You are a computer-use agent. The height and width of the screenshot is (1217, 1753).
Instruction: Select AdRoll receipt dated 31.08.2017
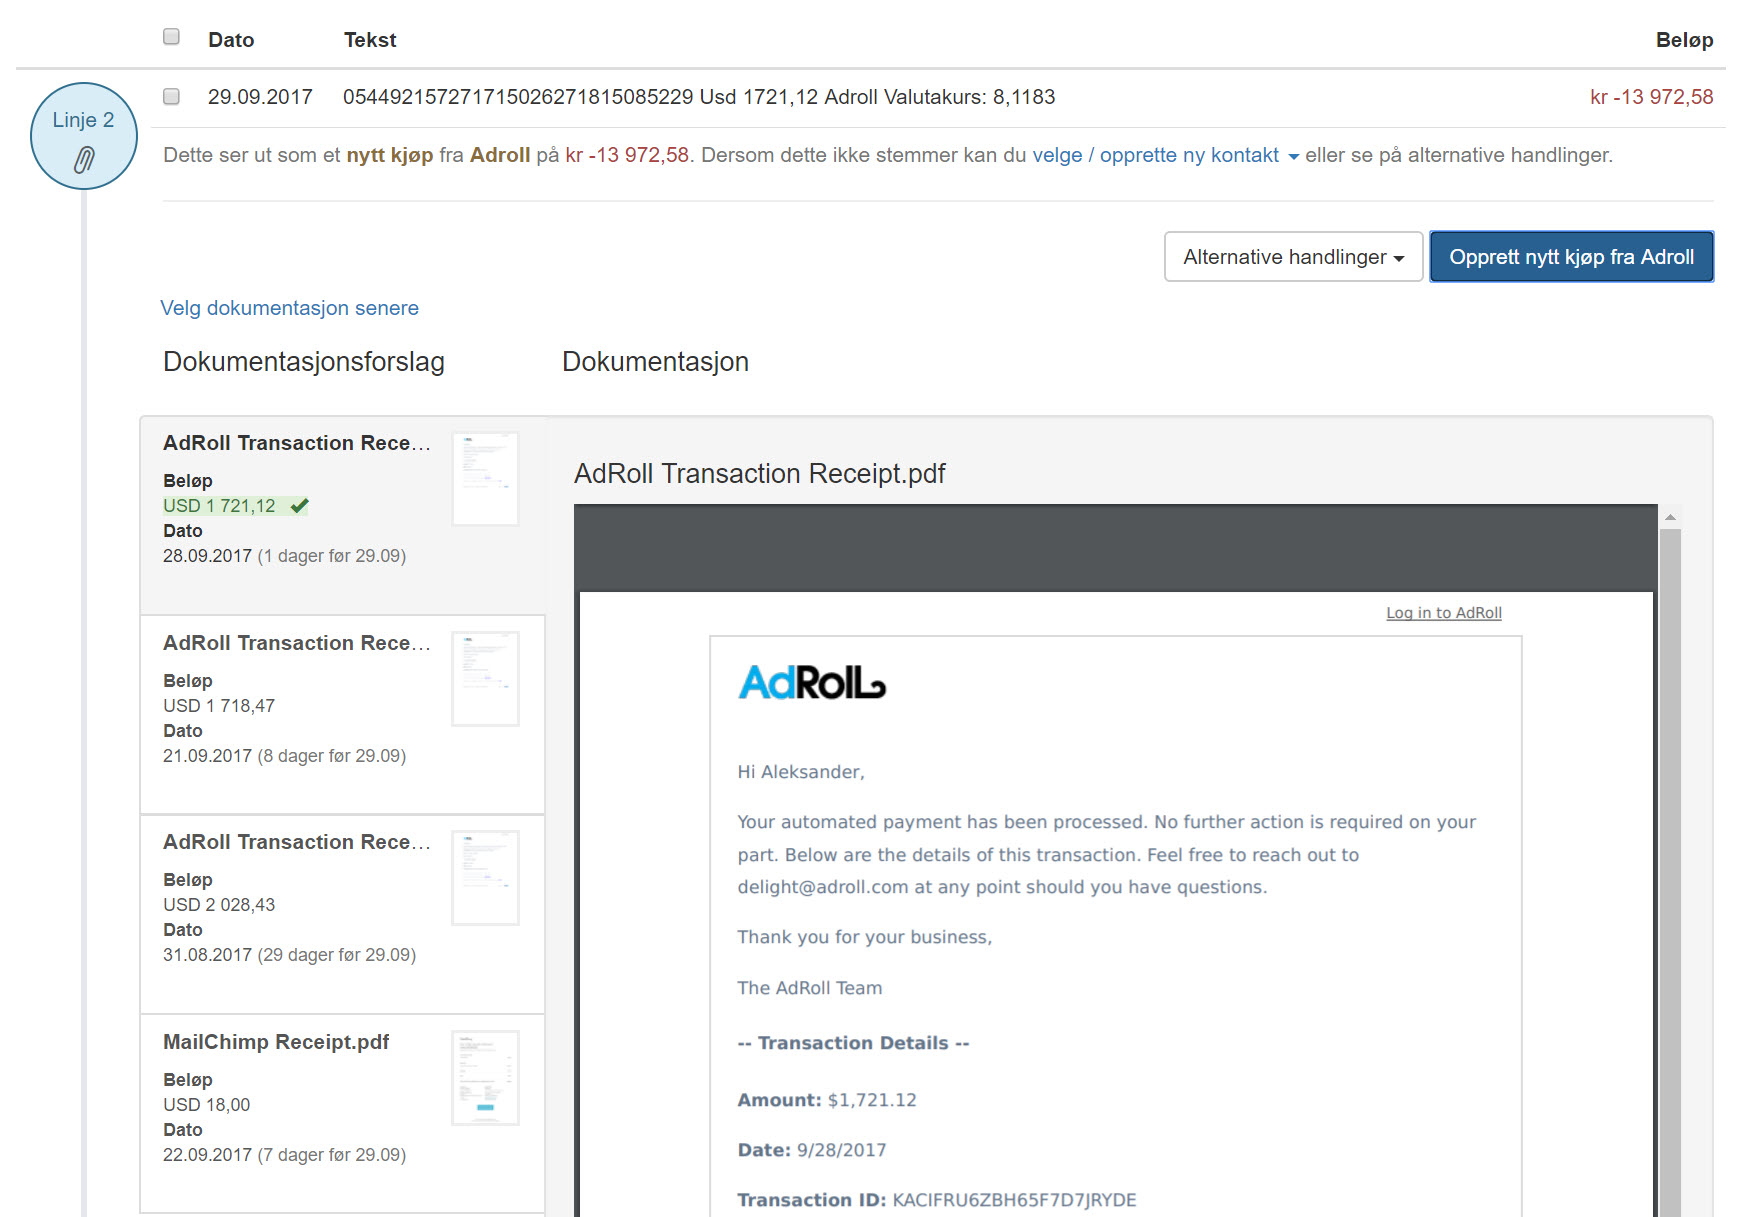point(343,914)
